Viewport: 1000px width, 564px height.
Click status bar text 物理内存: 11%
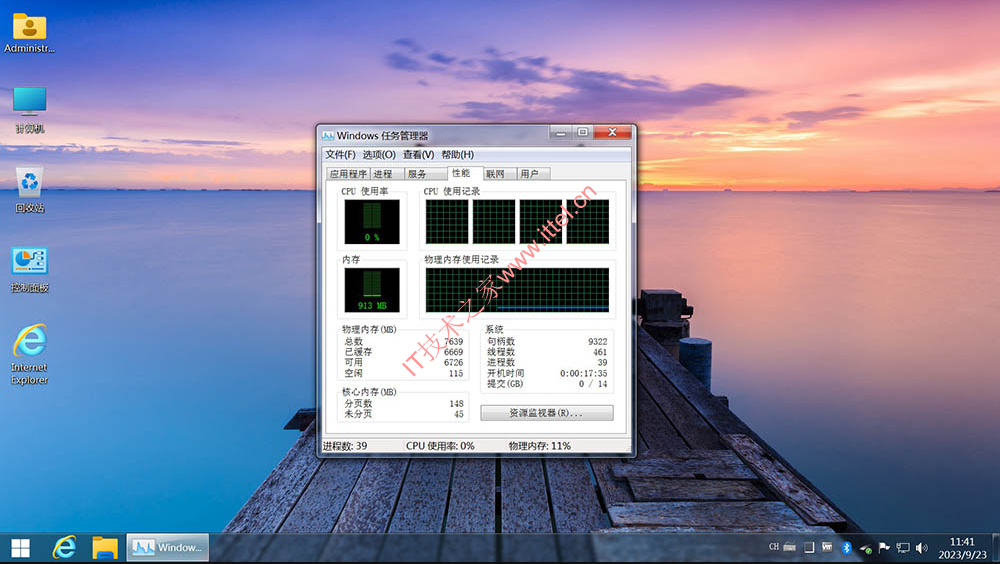tap(540, 445)
